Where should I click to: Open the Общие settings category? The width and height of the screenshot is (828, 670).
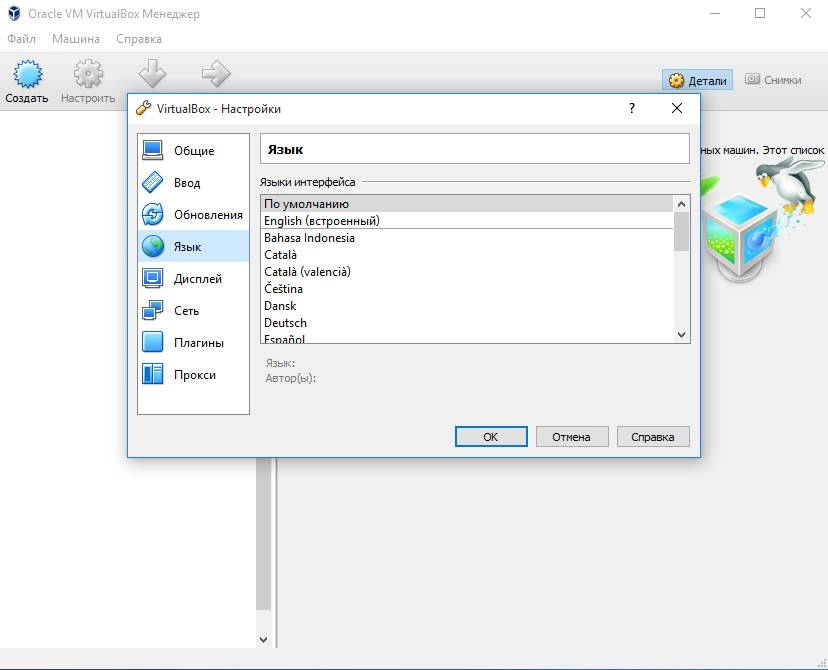(193, 150)
